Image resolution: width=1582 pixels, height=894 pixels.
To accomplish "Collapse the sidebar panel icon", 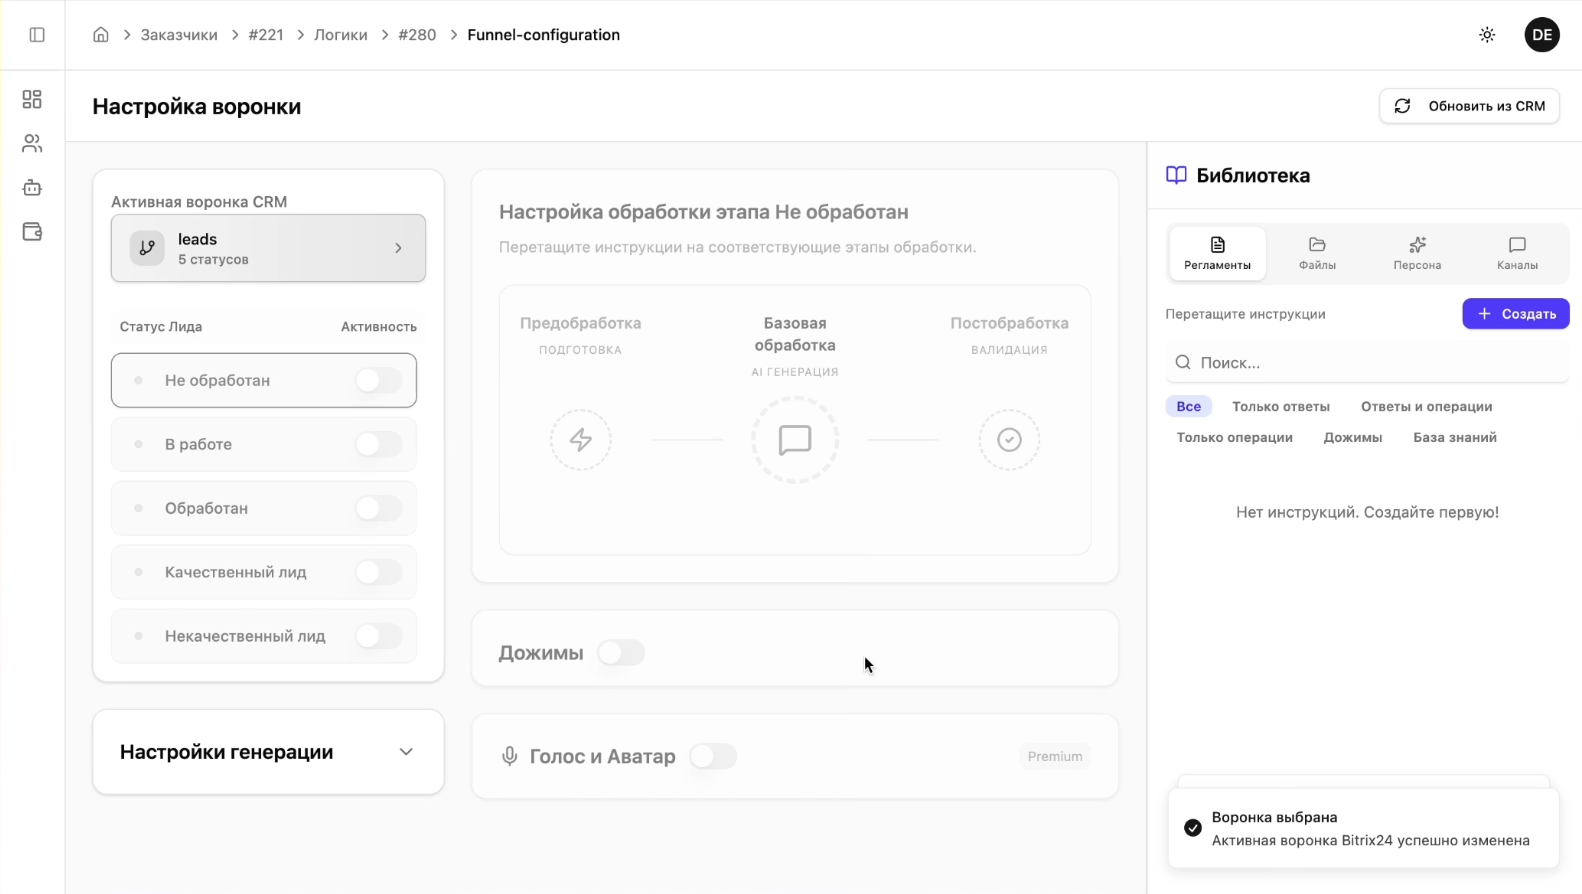I will point(37,35).
